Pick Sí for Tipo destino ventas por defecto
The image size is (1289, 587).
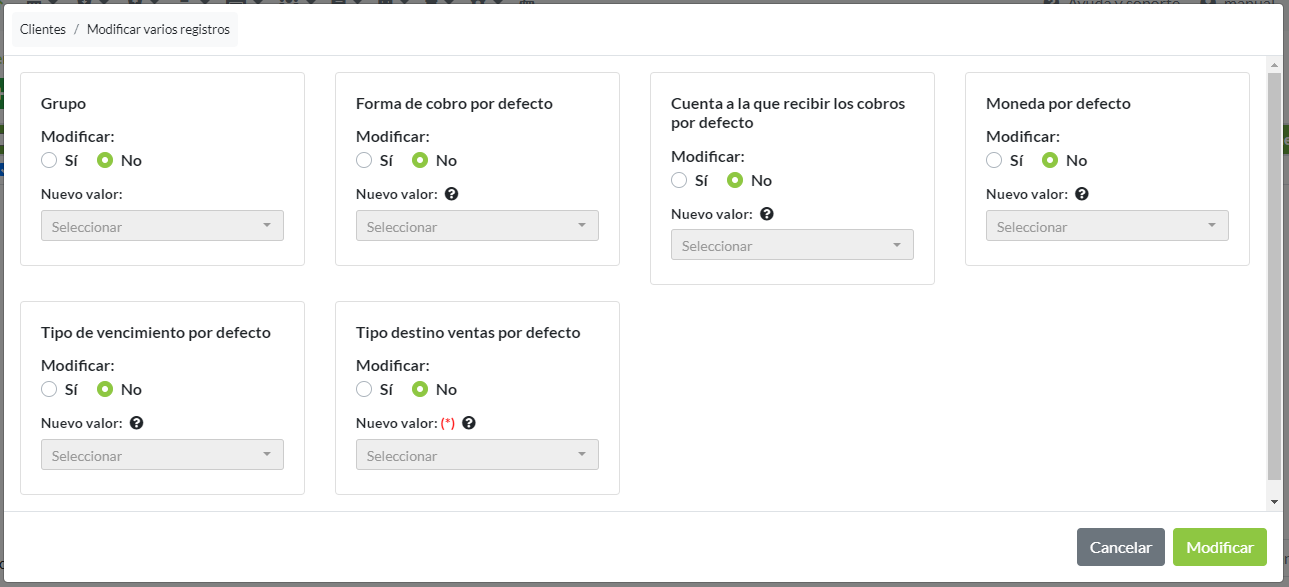[x=364, y=389]
